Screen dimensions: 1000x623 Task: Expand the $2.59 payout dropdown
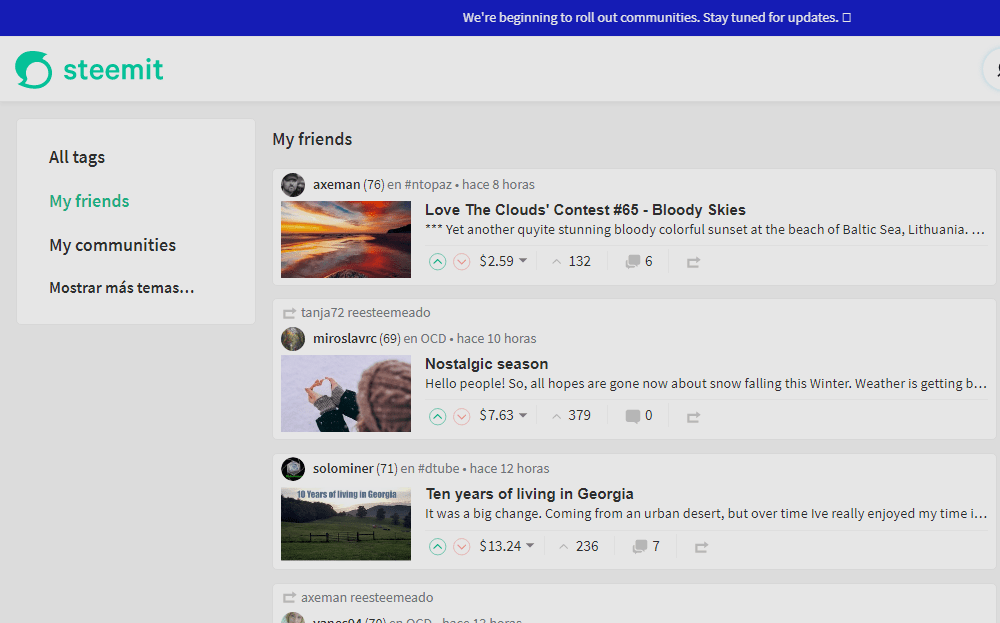coord(503,261)
